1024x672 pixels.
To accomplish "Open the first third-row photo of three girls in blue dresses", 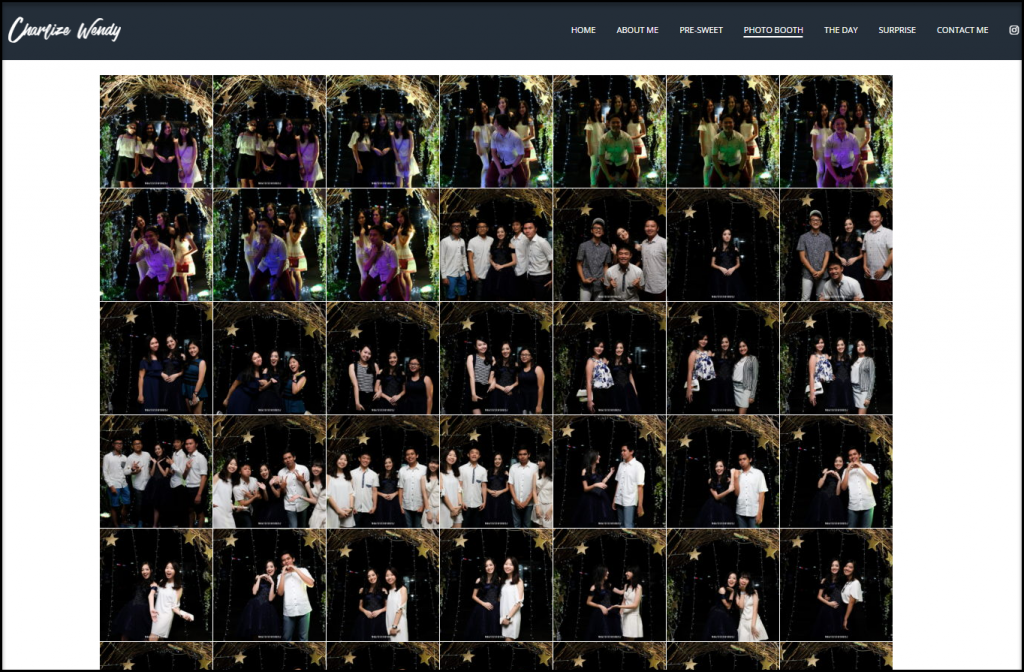I will 156,358.
